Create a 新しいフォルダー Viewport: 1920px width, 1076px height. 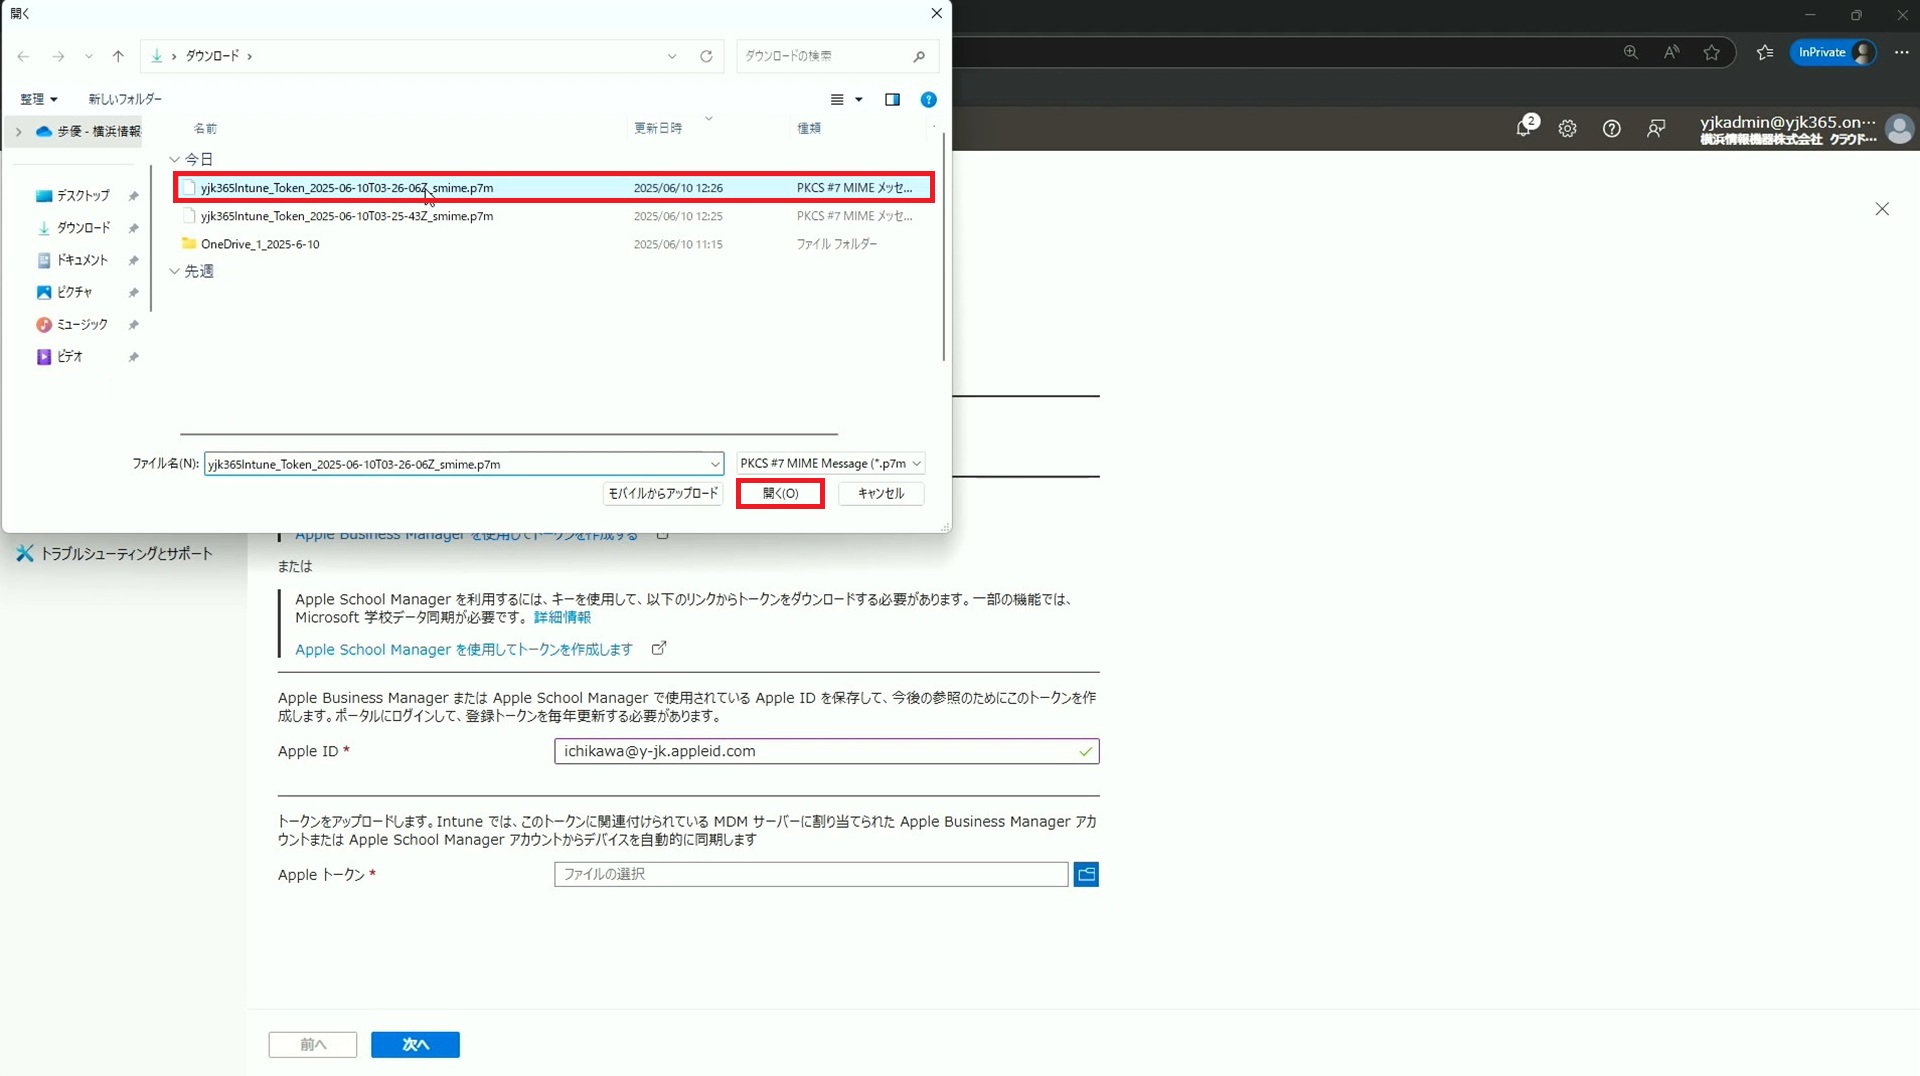(125, 99)
